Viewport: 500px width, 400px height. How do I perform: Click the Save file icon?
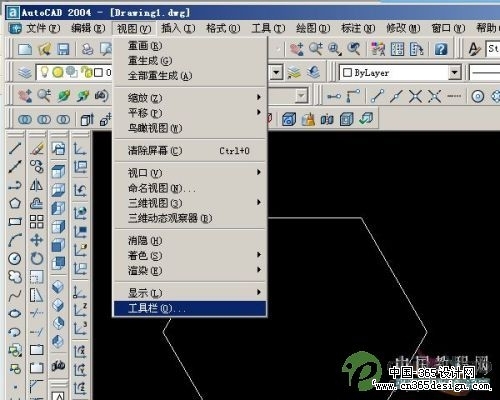point(63,49)
